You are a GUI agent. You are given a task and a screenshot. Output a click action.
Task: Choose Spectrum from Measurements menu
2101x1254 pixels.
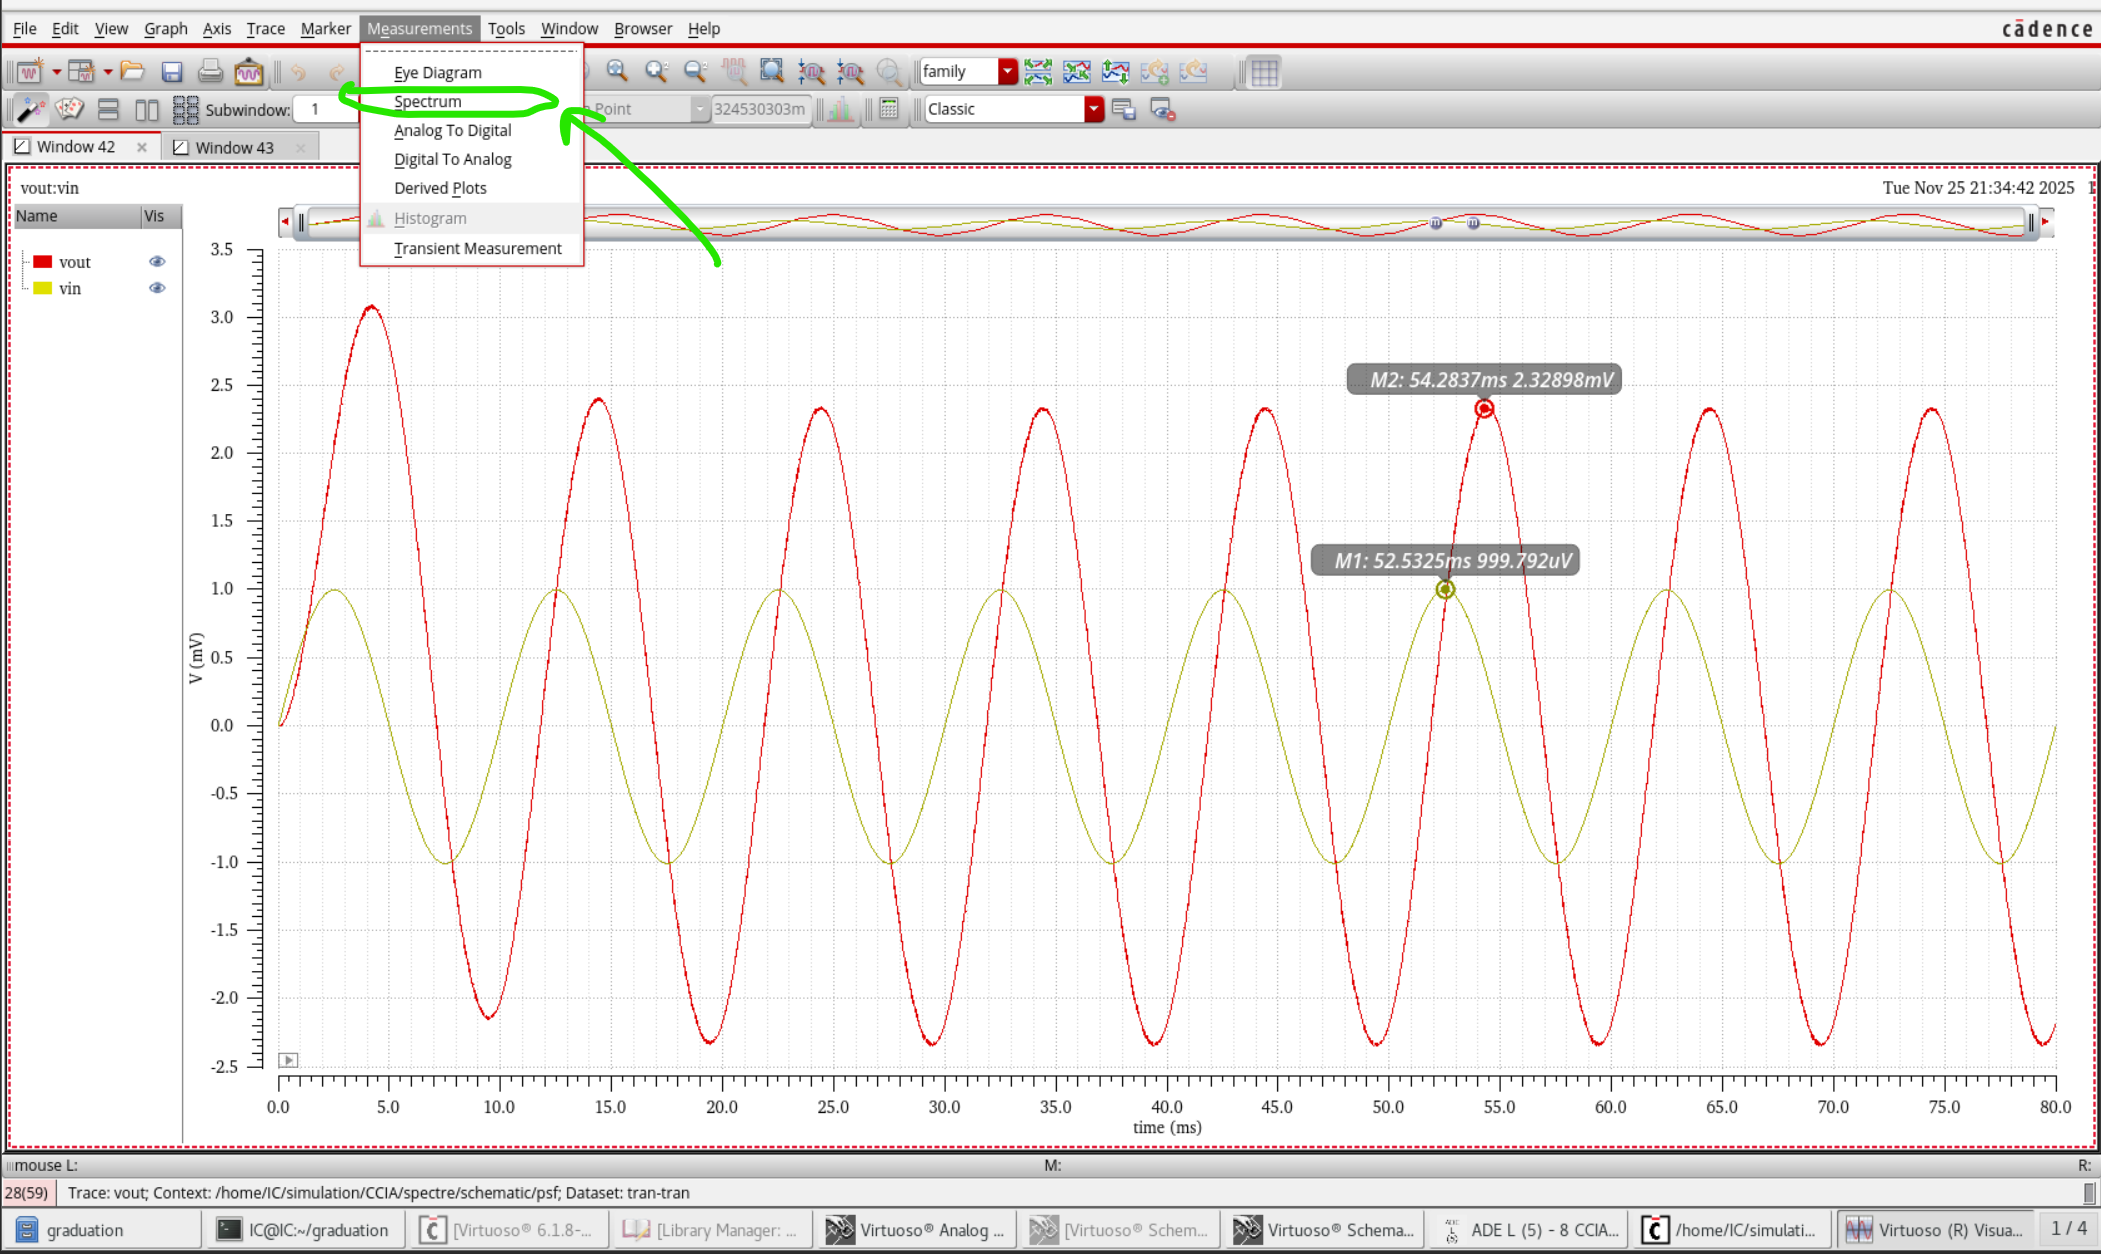[428, 101]
